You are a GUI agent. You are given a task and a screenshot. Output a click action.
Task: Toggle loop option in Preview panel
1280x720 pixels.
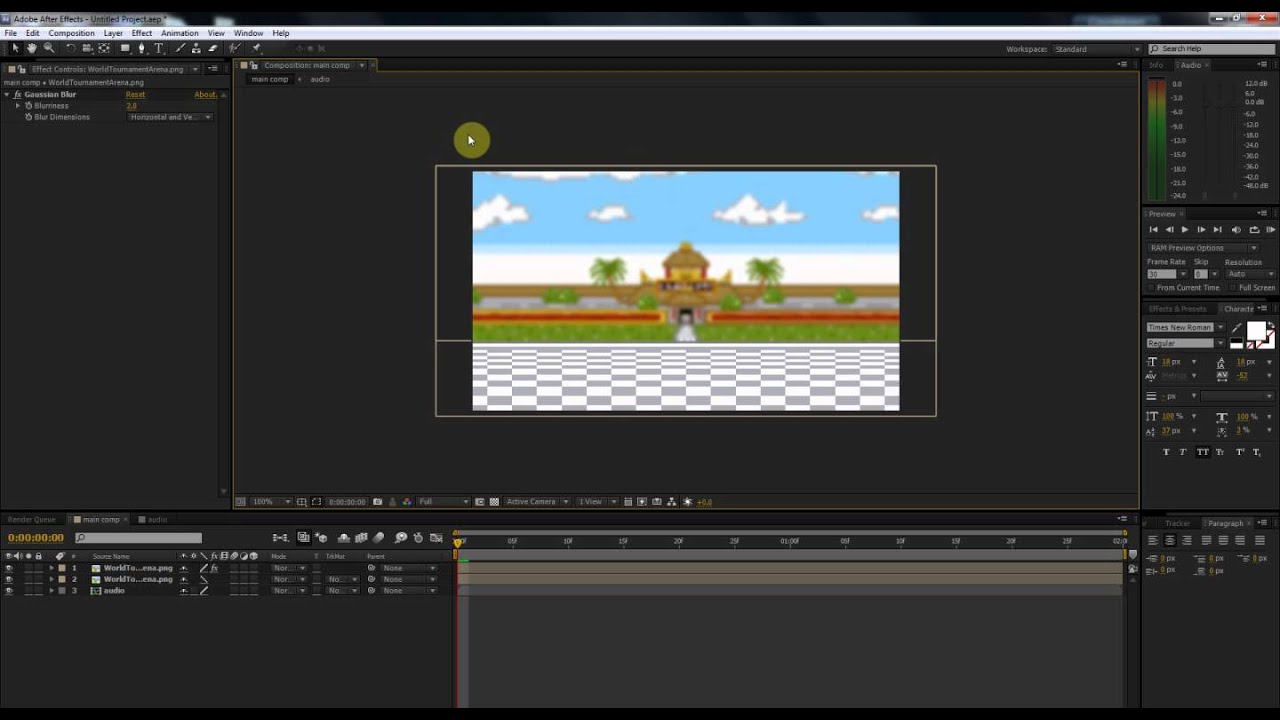tap(1254, 230)
